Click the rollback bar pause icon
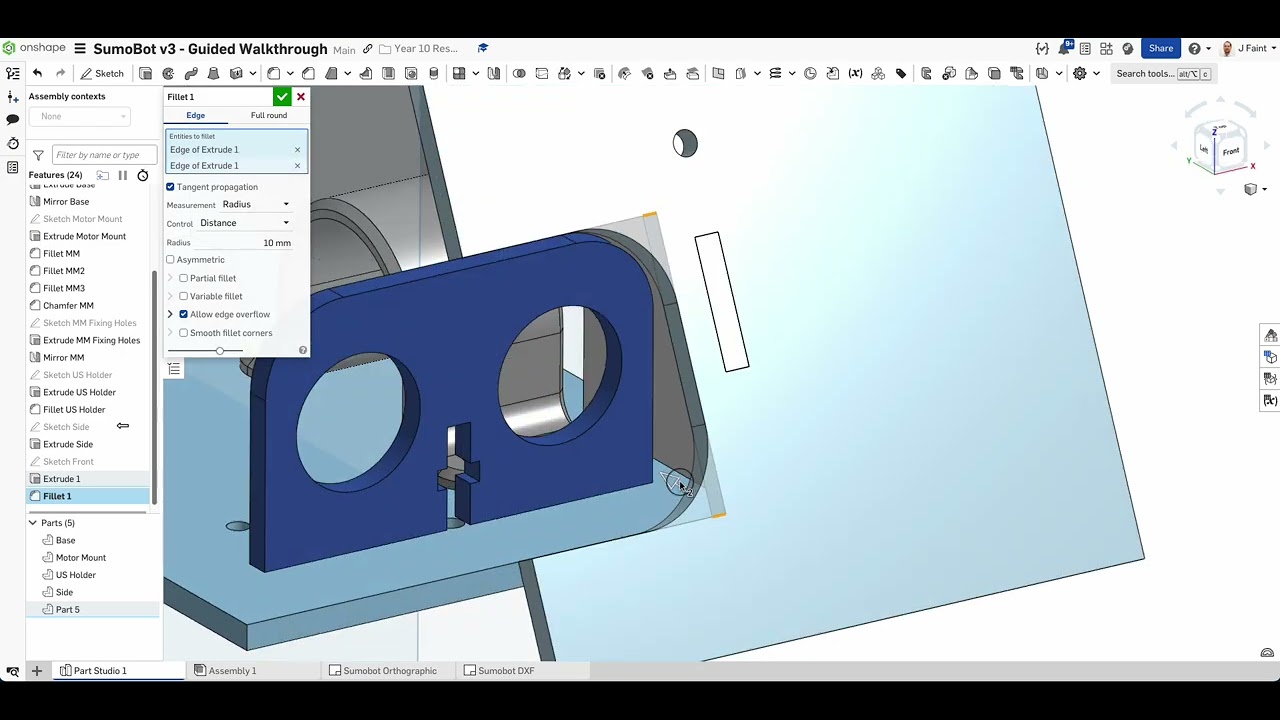The height and width of the screenshot is (720, 1280). 123,175
